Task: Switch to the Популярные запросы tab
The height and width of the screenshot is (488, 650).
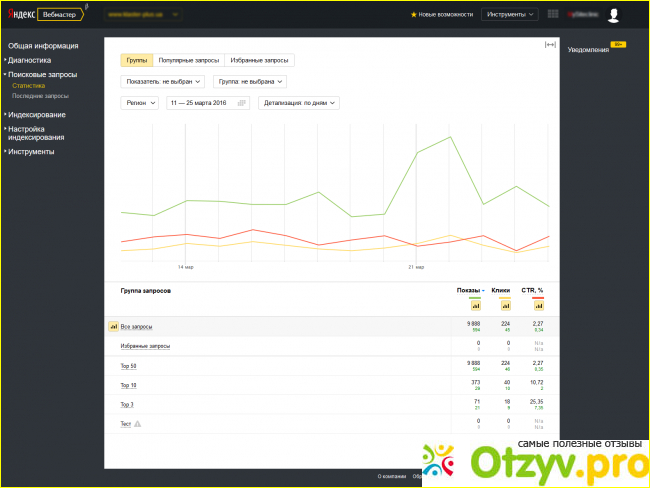Action: 189,61
